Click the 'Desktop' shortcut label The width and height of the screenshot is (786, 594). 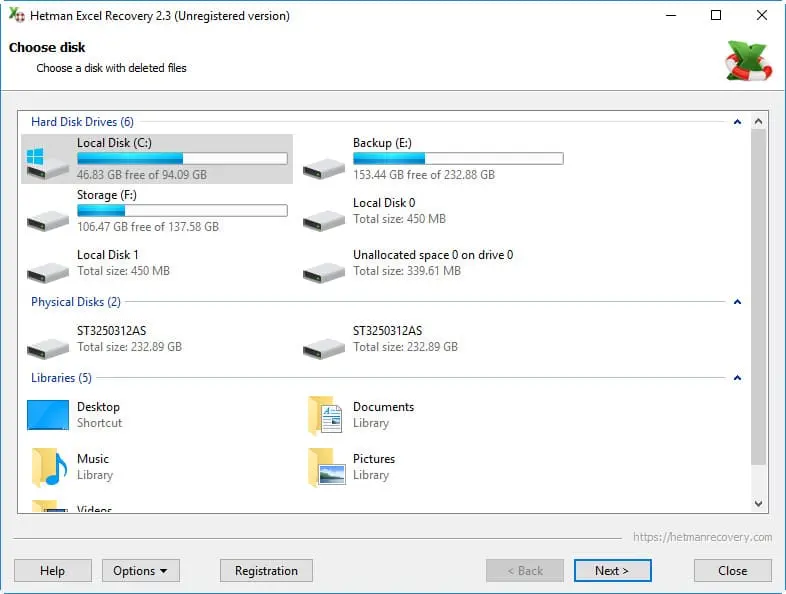pyautogui.click(x=98, y=407)
